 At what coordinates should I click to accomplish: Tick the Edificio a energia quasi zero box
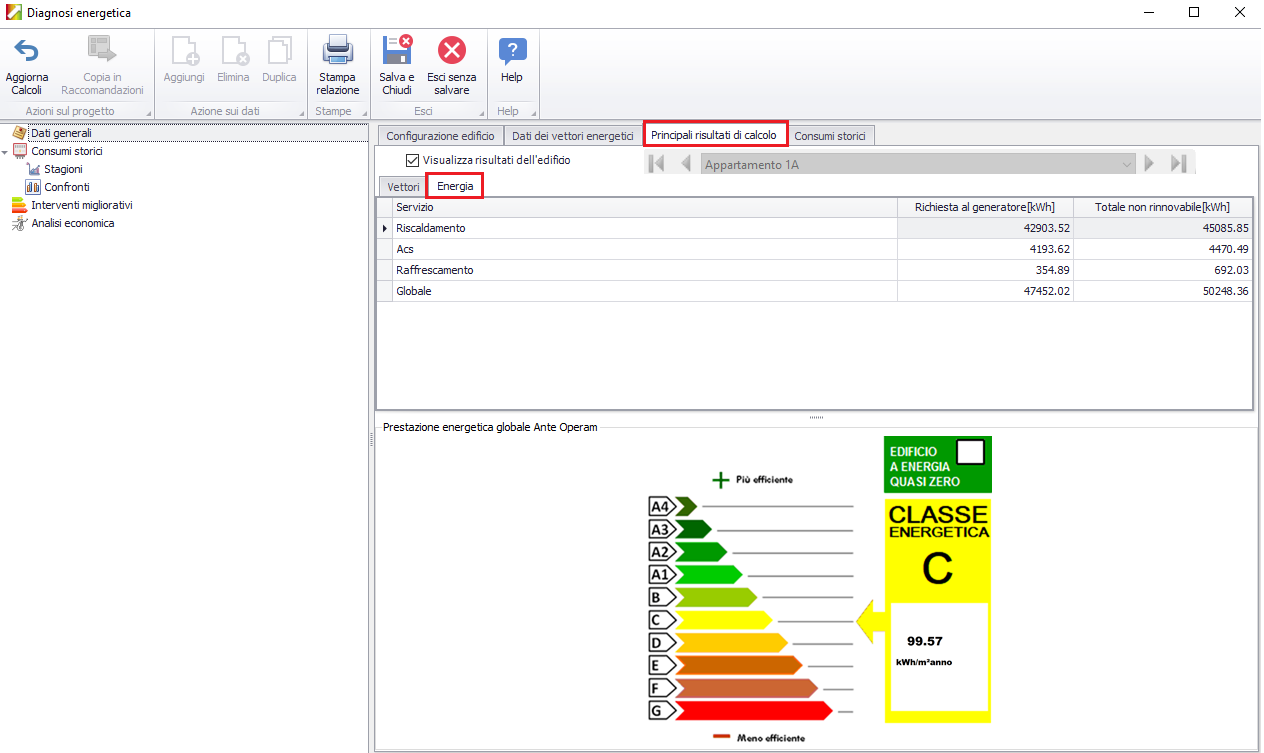970,452
